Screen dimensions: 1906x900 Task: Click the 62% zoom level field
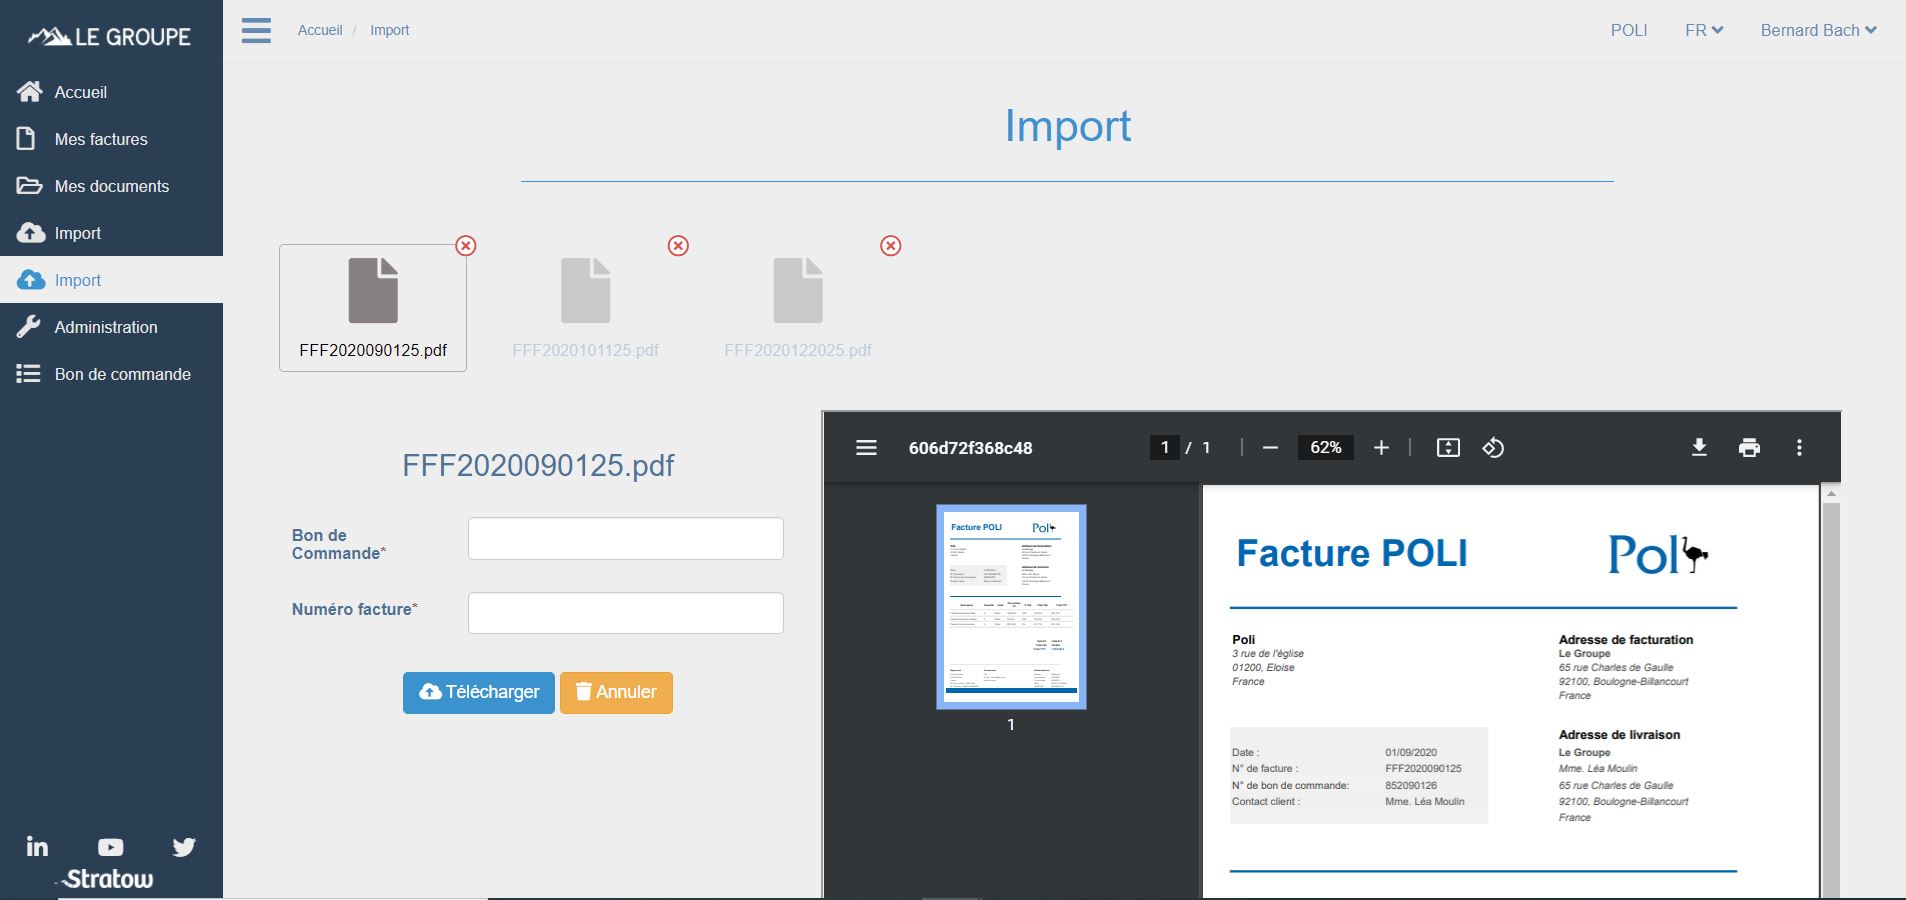tap(1326, 448)
